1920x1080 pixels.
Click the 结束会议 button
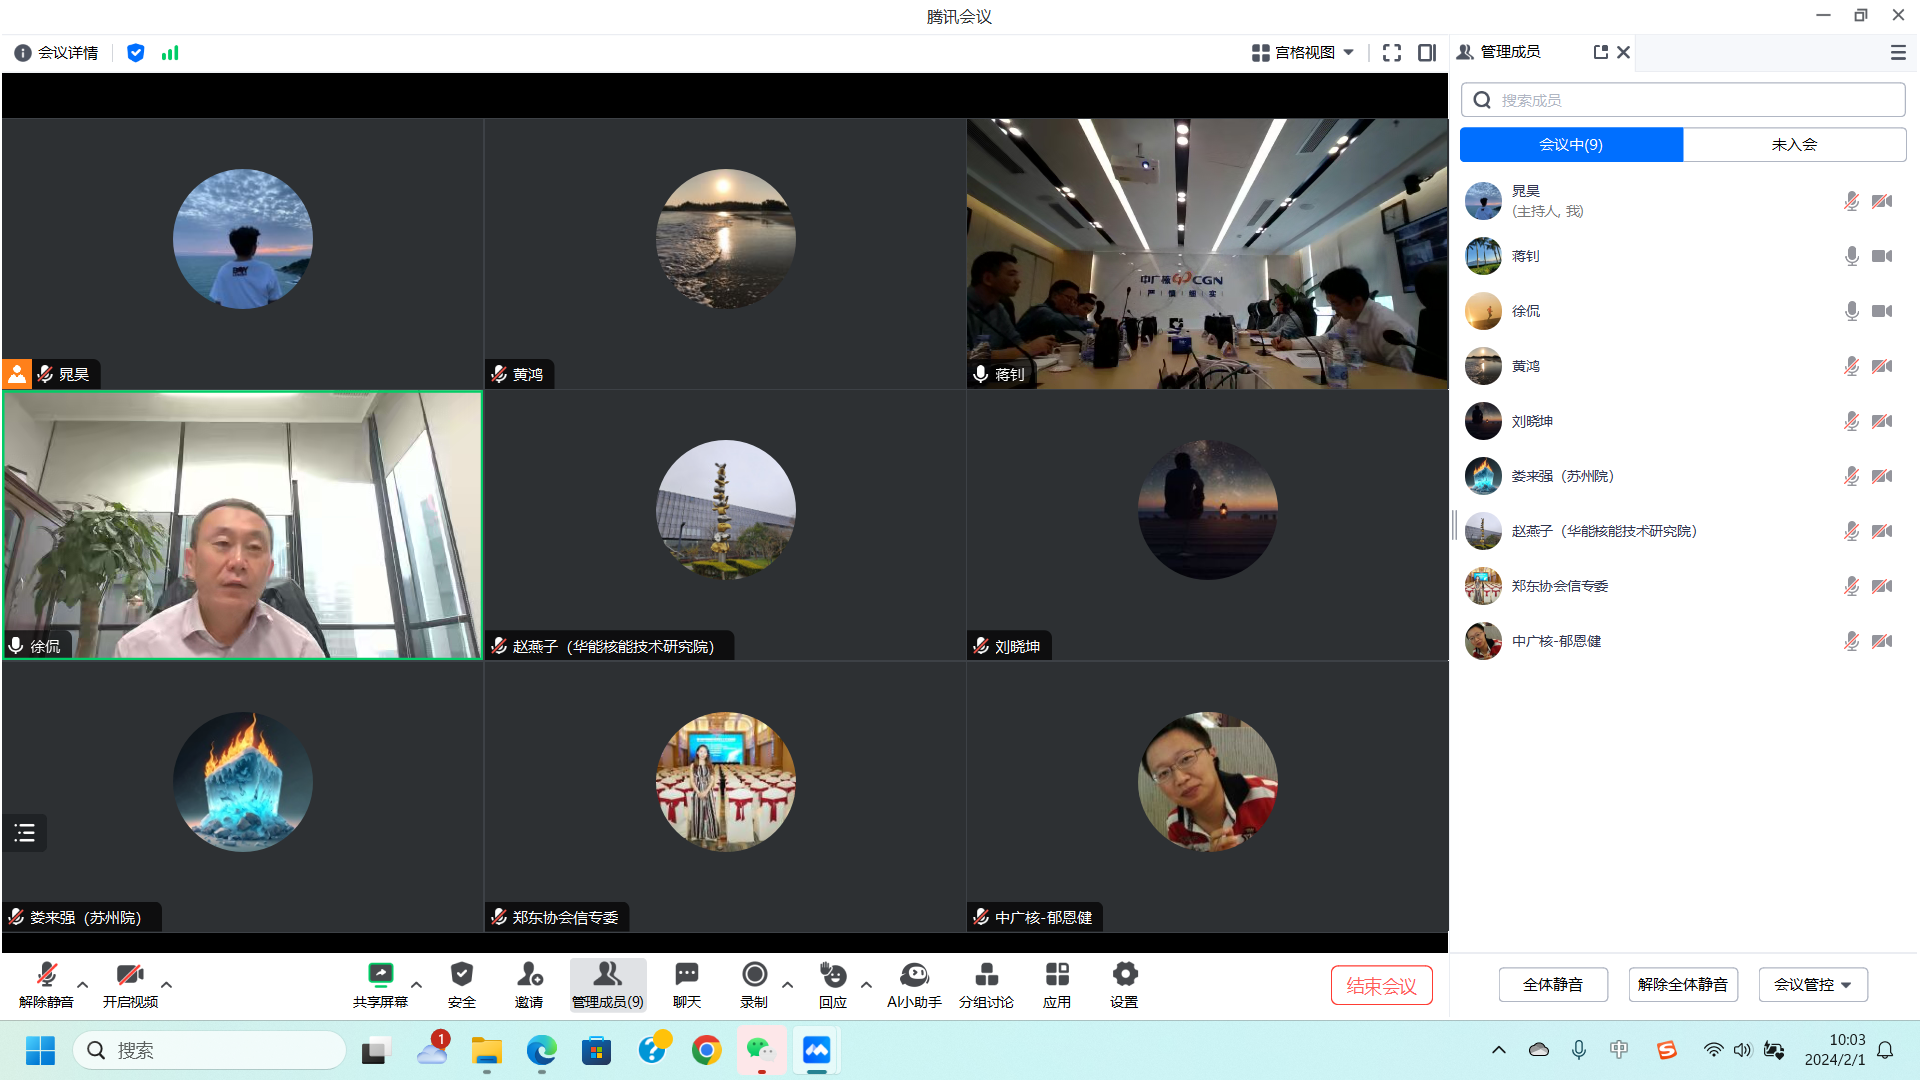click(x=1381, y=986)
